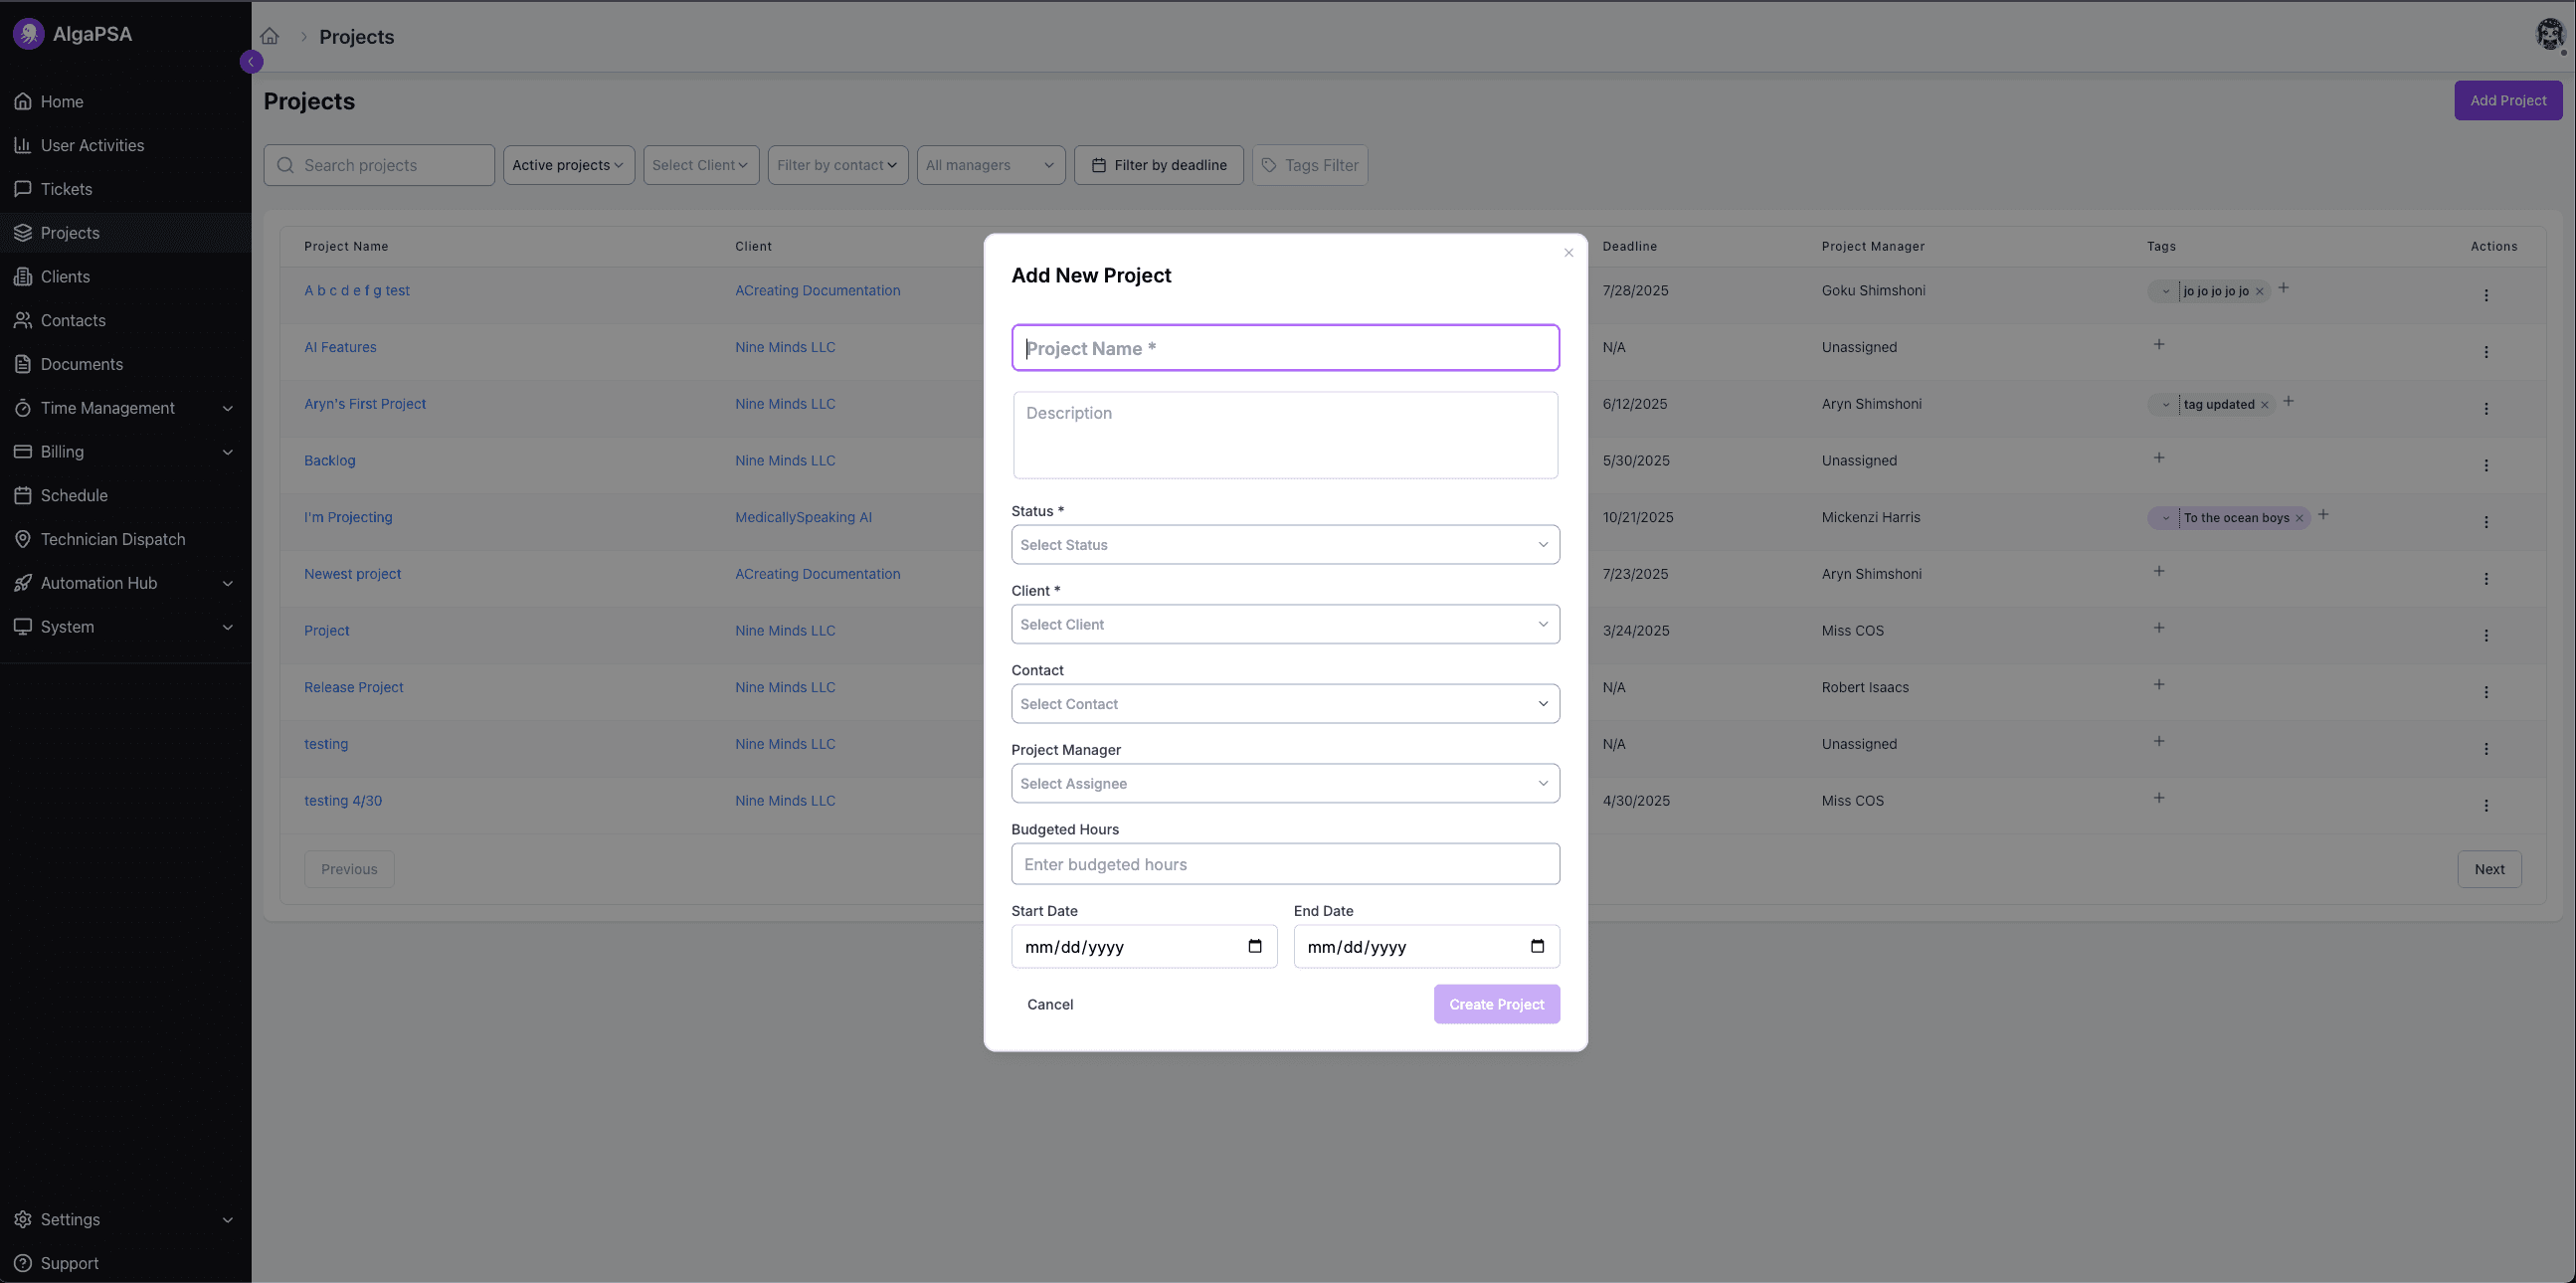Click the calendar icon on Filter by deadline

[x=1098, y=164]
